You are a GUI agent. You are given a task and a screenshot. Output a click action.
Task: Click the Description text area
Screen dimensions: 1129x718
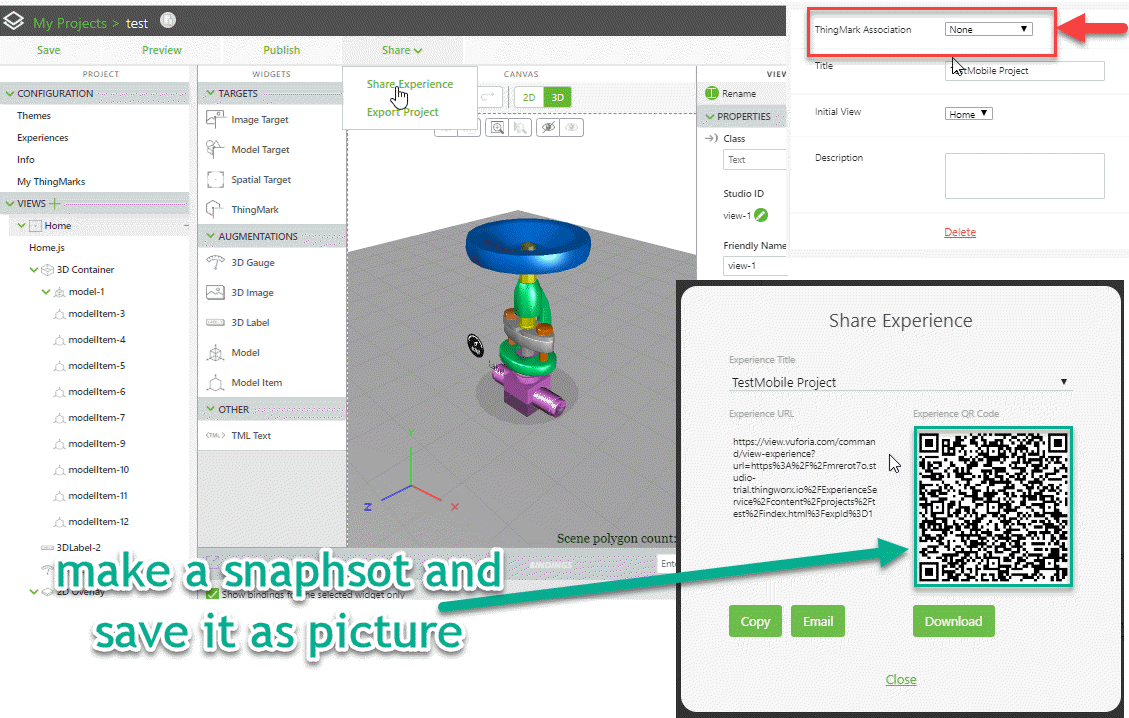[1025, 176]
